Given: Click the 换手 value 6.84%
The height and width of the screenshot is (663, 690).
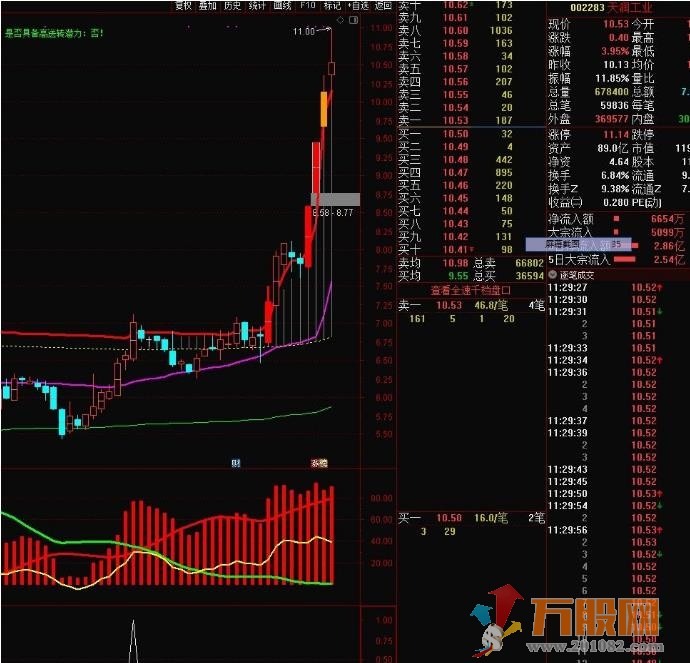Looking at the screenshot, I should [615, 176].
